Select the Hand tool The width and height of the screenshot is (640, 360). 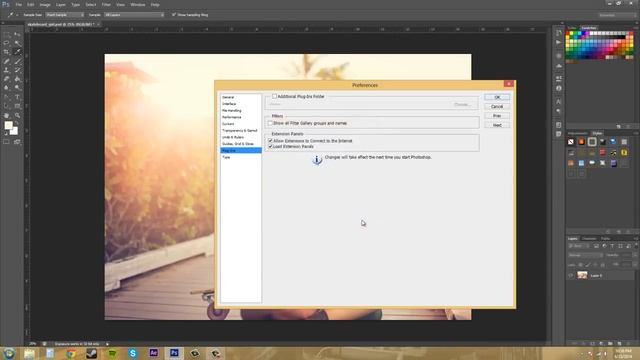6,116
